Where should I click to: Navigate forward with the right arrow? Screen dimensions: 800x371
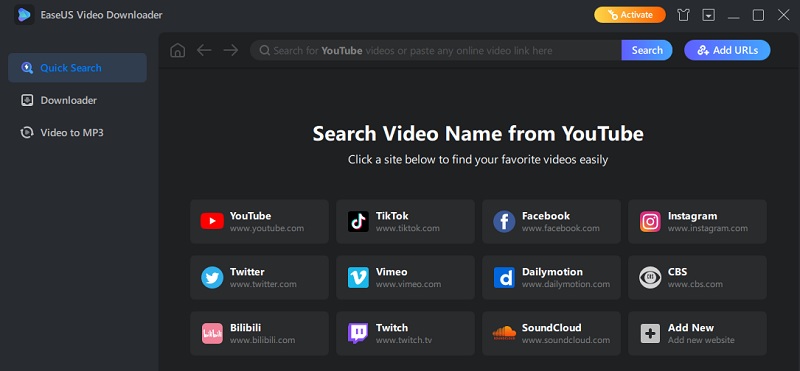coord(231,50)
